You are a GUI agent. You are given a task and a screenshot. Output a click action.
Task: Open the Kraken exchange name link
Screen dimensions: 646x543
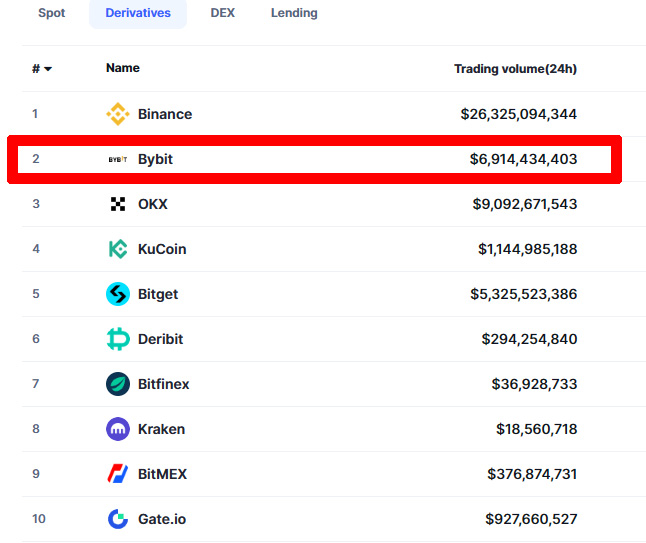coord(161,429)
